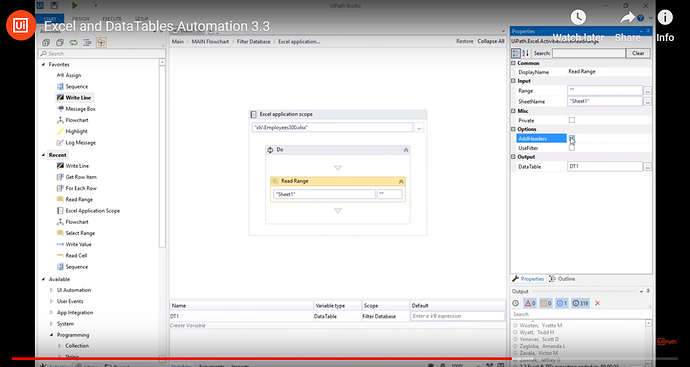Screen dimensions: 690x367
Task: Toggle the errors filter showing 0
Action: [530, 303]
